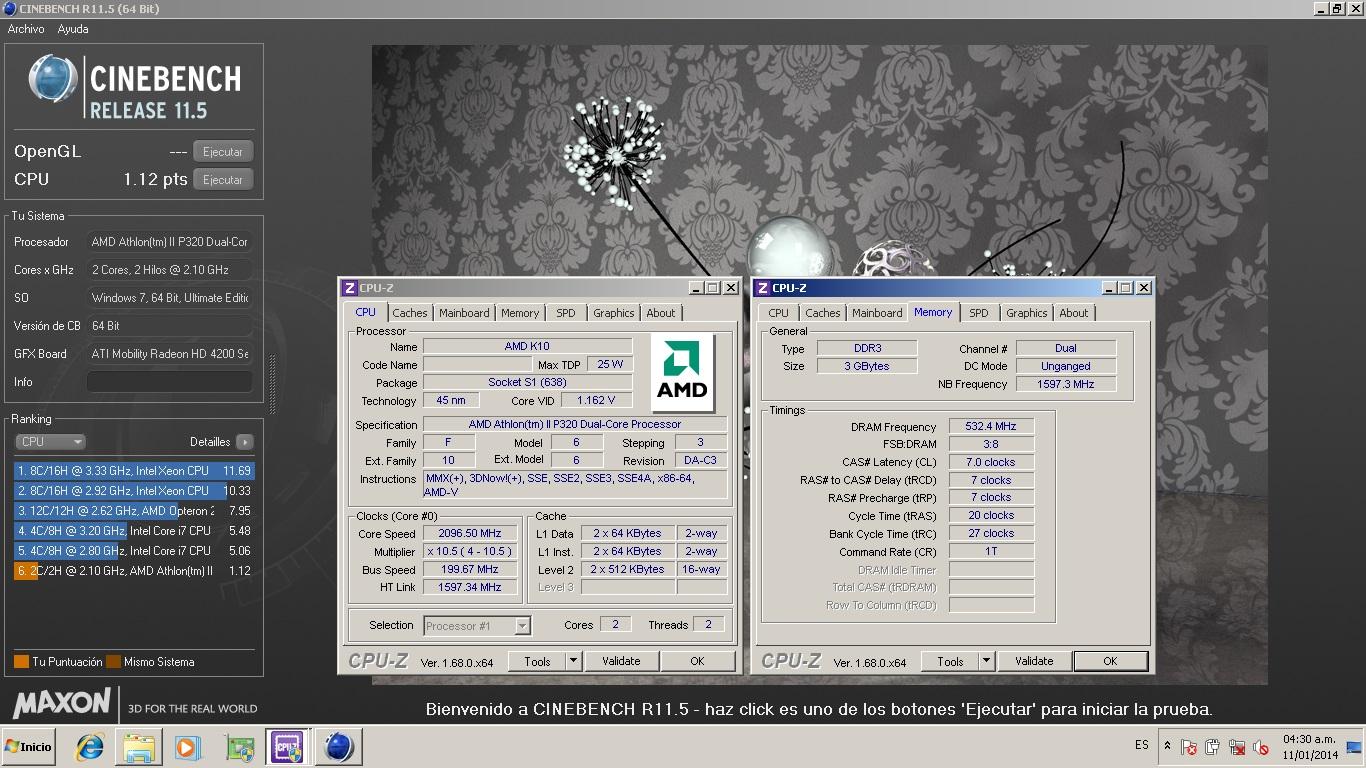Click the Detalles arrow in Ranking
The height and width of the screenshot is (768, 1366).
pos(245,442)
